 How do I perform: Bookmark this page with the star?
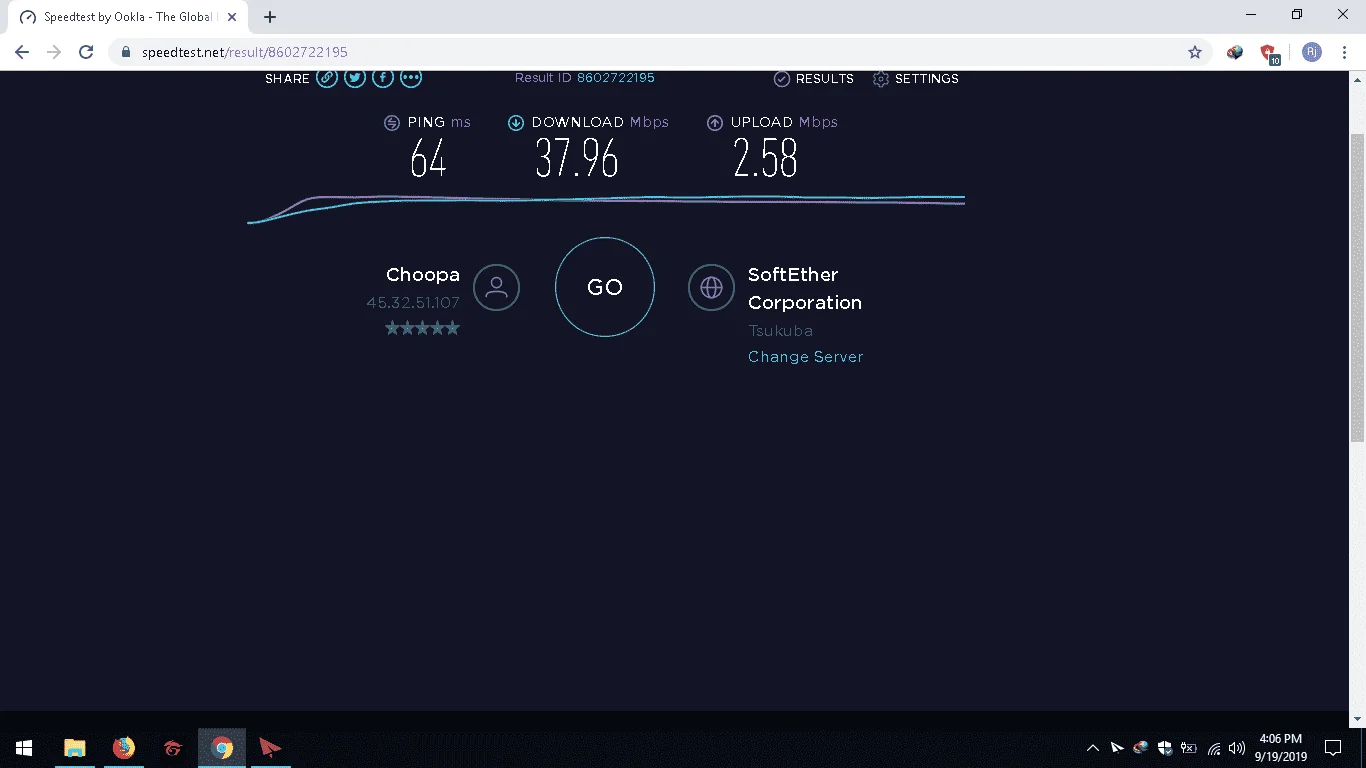coord(1194,52)
